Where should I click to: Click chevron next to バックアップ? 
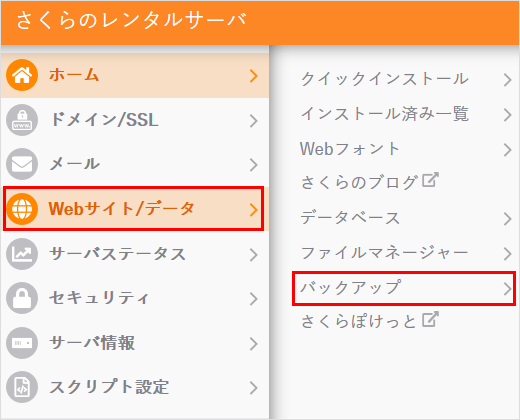tap(508, 289)
